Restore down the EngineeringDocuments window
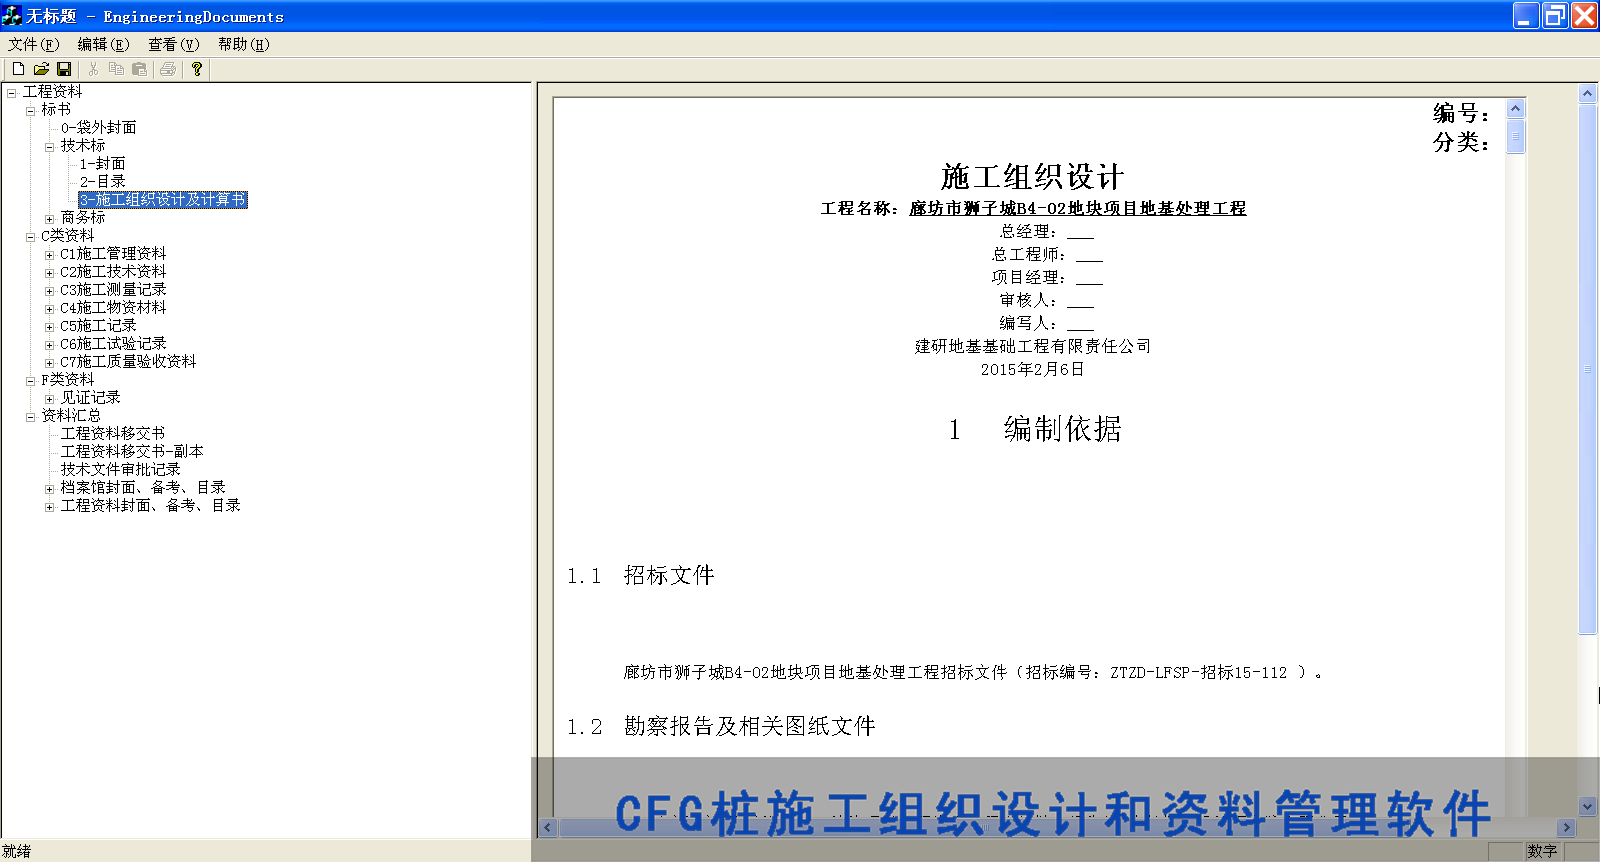This screenshot has height=862, width=1600. (1555, 15)
